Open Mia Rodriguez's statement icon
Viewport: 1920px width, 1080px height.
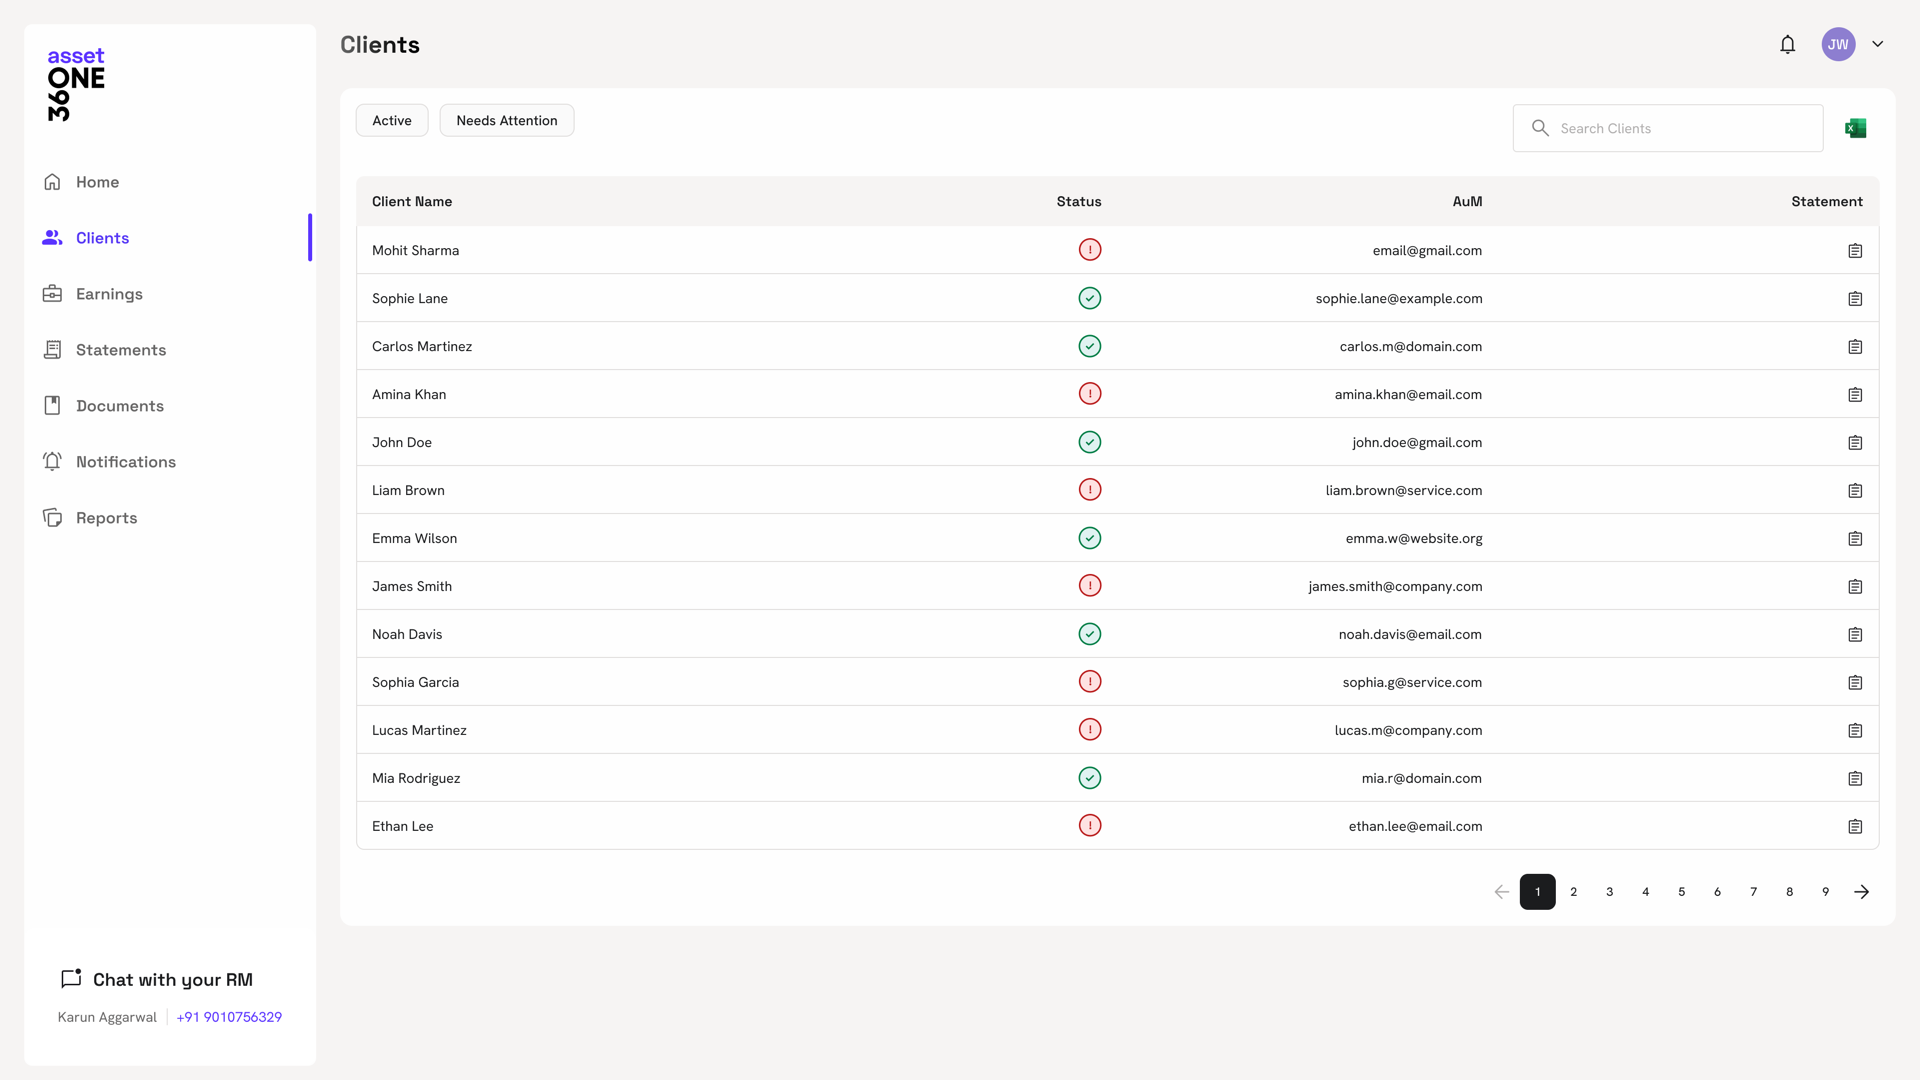point(1855,778)
